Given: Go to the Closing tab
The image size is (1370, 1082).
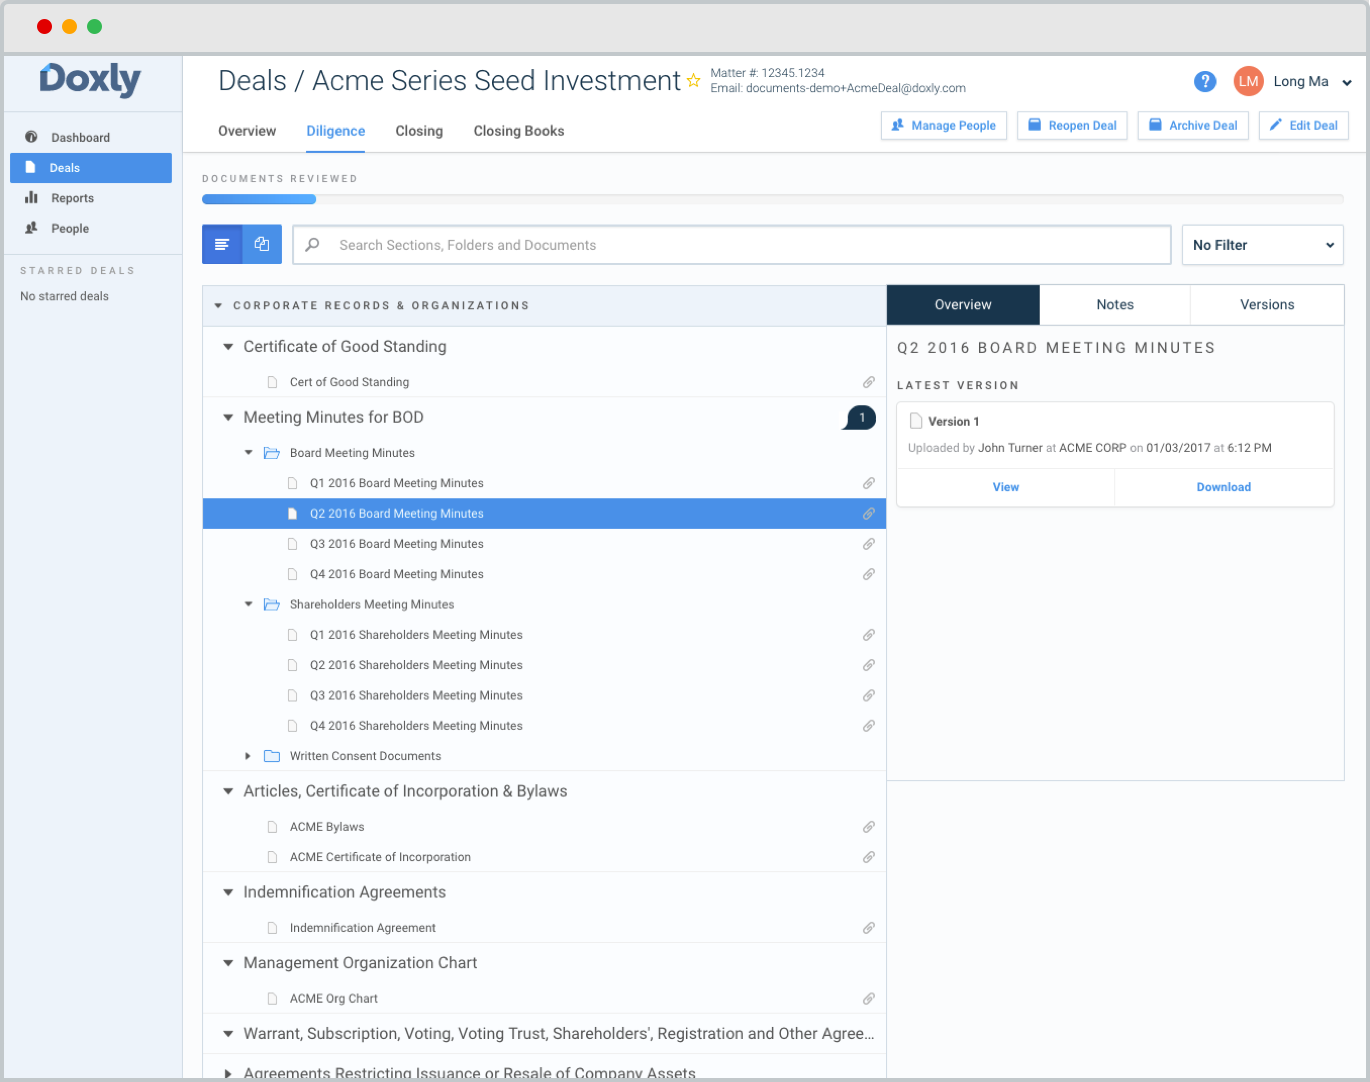Looking at the screenshot, I should click(419, 131).
